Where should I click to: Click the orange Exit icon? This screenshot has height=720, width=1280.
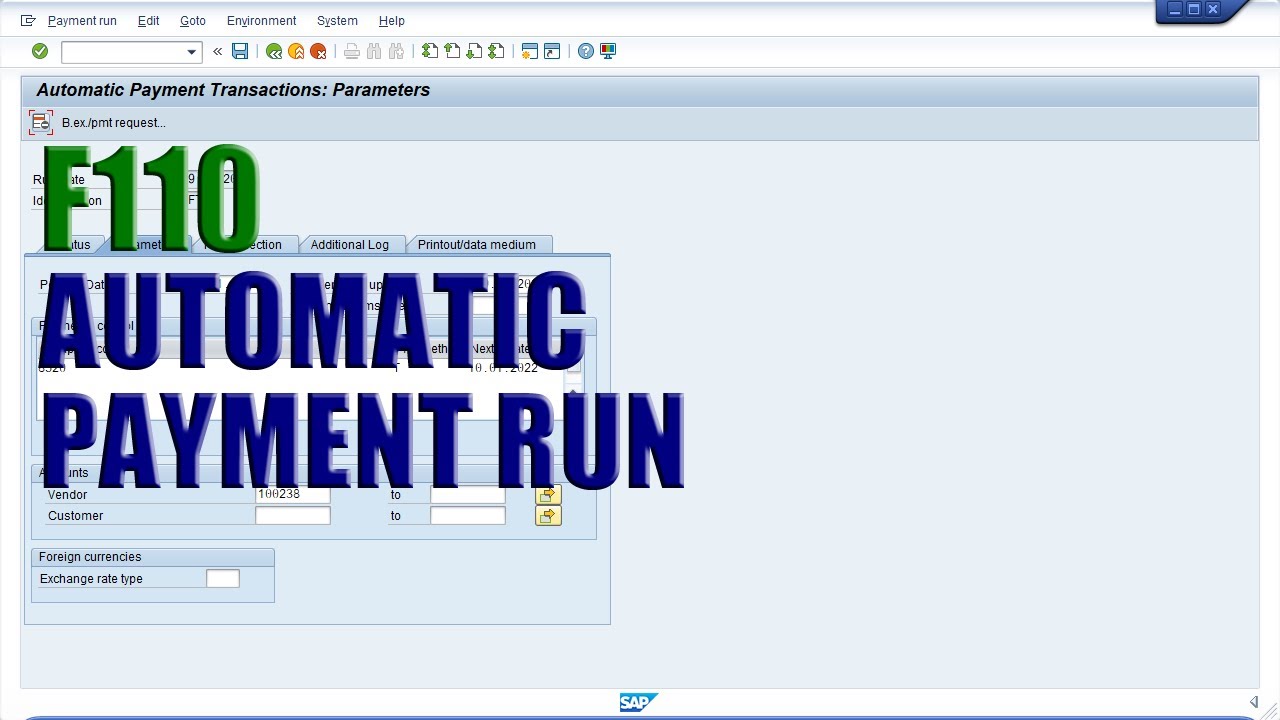[x=296, y=51]
